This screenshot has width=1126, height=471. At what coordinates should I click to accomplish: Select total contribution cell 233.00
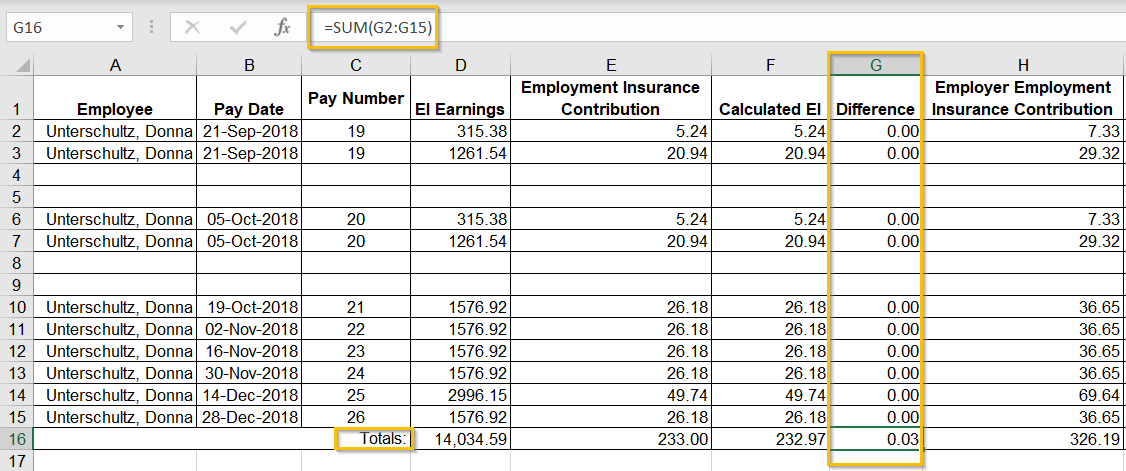[611, 439]
